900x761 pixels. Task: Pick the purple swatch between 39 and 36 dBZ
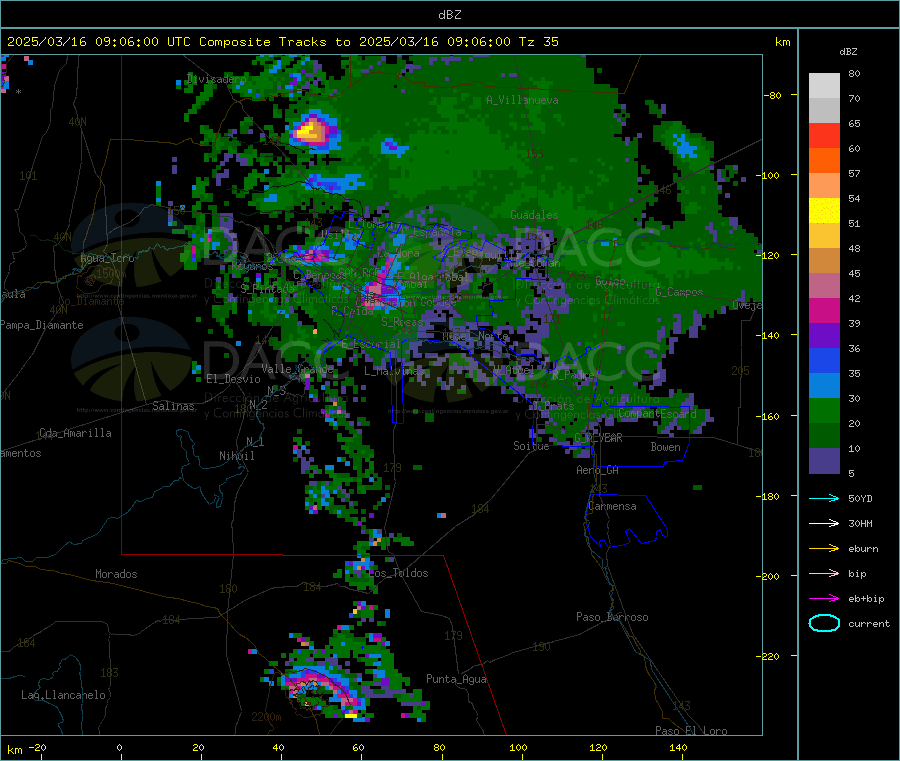[824, 336]
